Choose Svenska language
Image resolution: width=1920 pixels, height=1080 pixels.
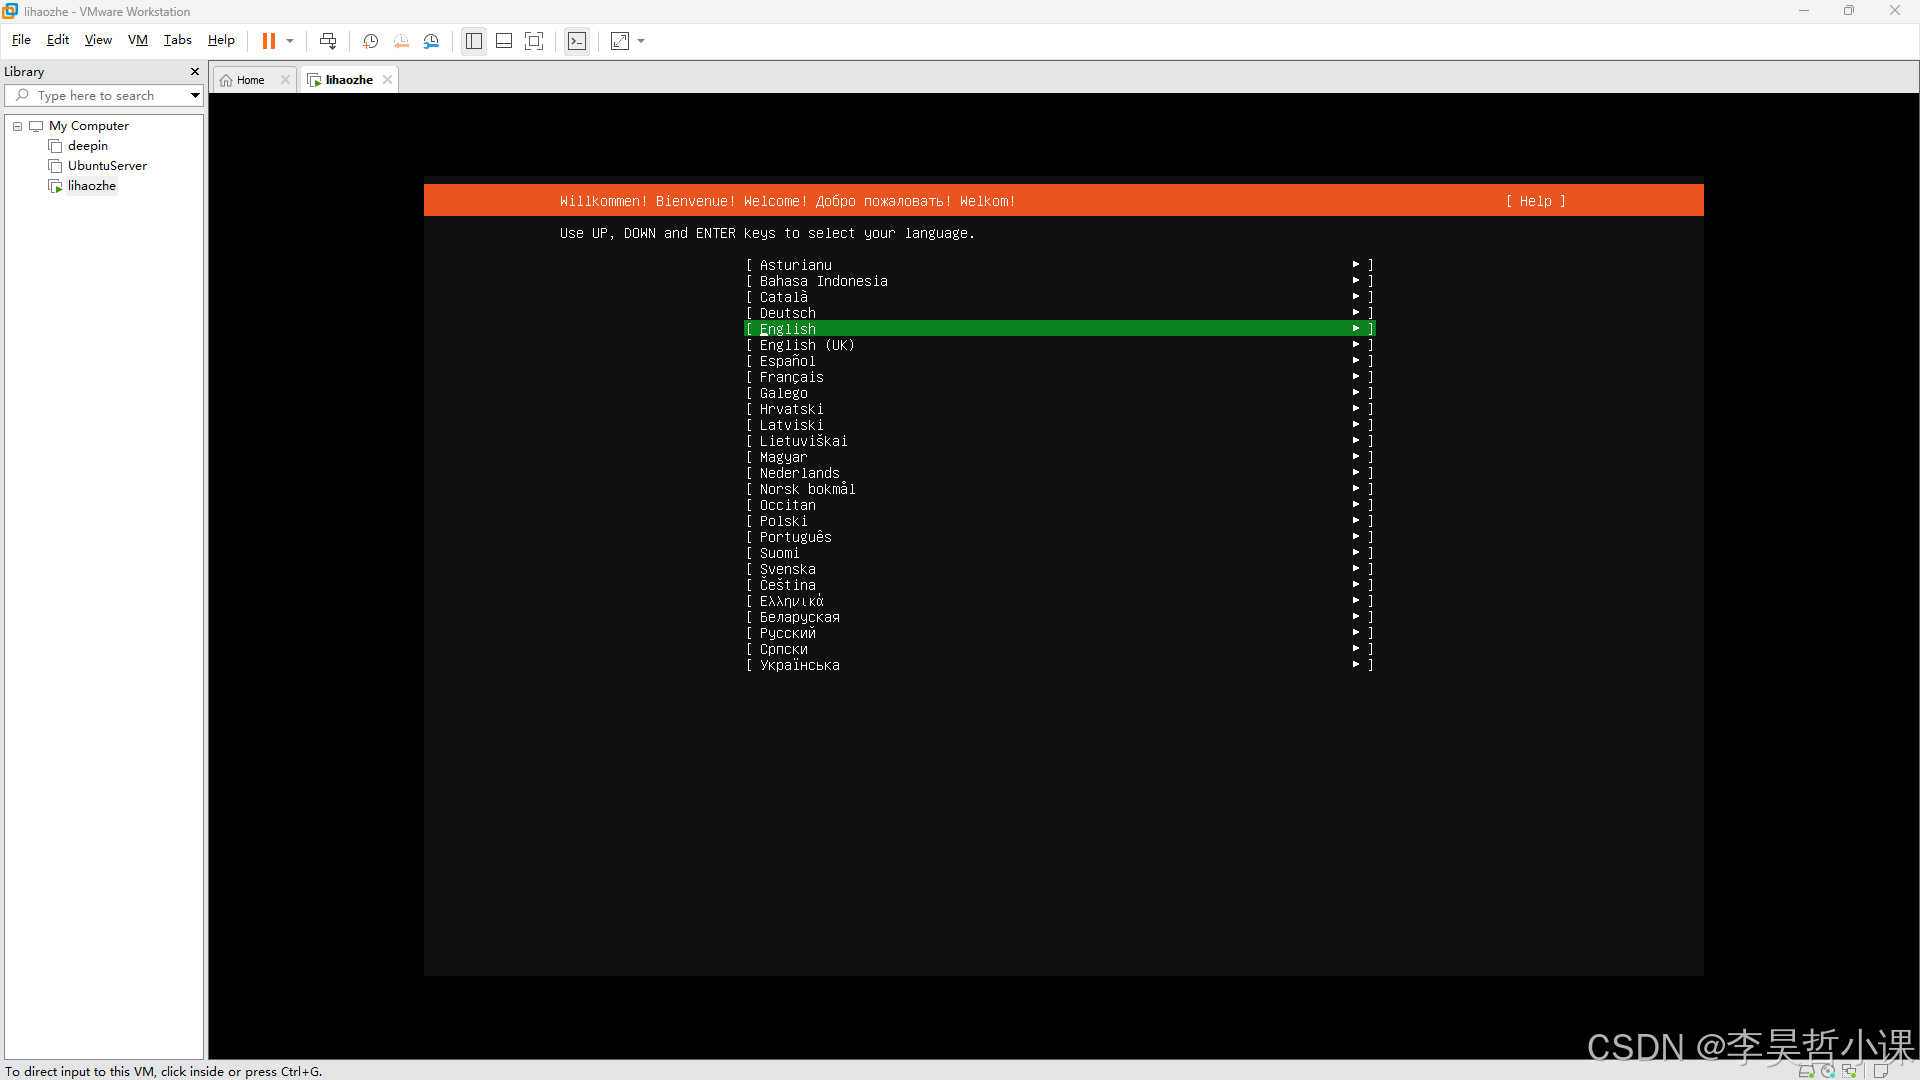pos(1060,569)
